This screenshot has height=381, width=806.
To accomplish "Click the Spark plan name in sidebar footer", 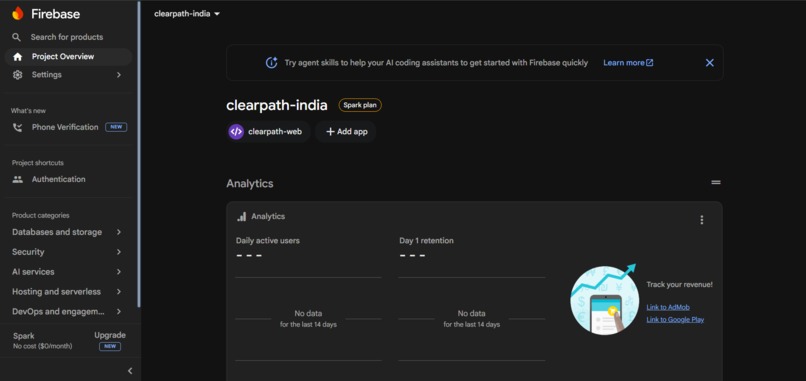I will click(x=24, y=336).
